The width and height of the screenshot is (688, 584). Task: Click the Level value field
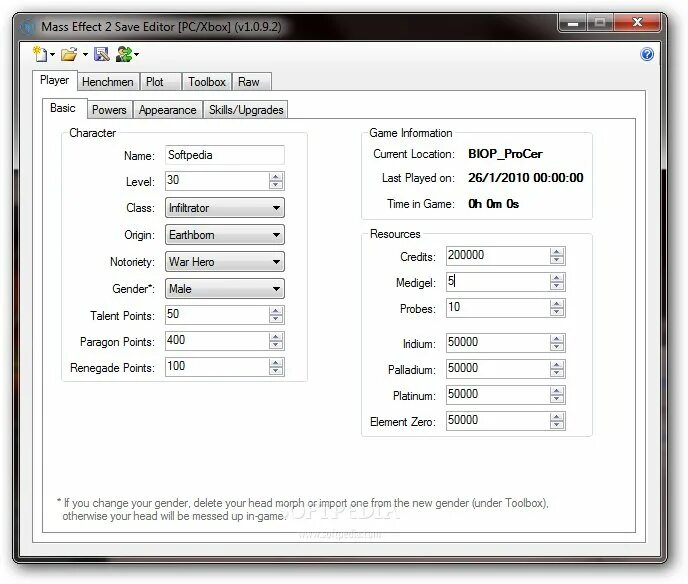click(217, 181)
